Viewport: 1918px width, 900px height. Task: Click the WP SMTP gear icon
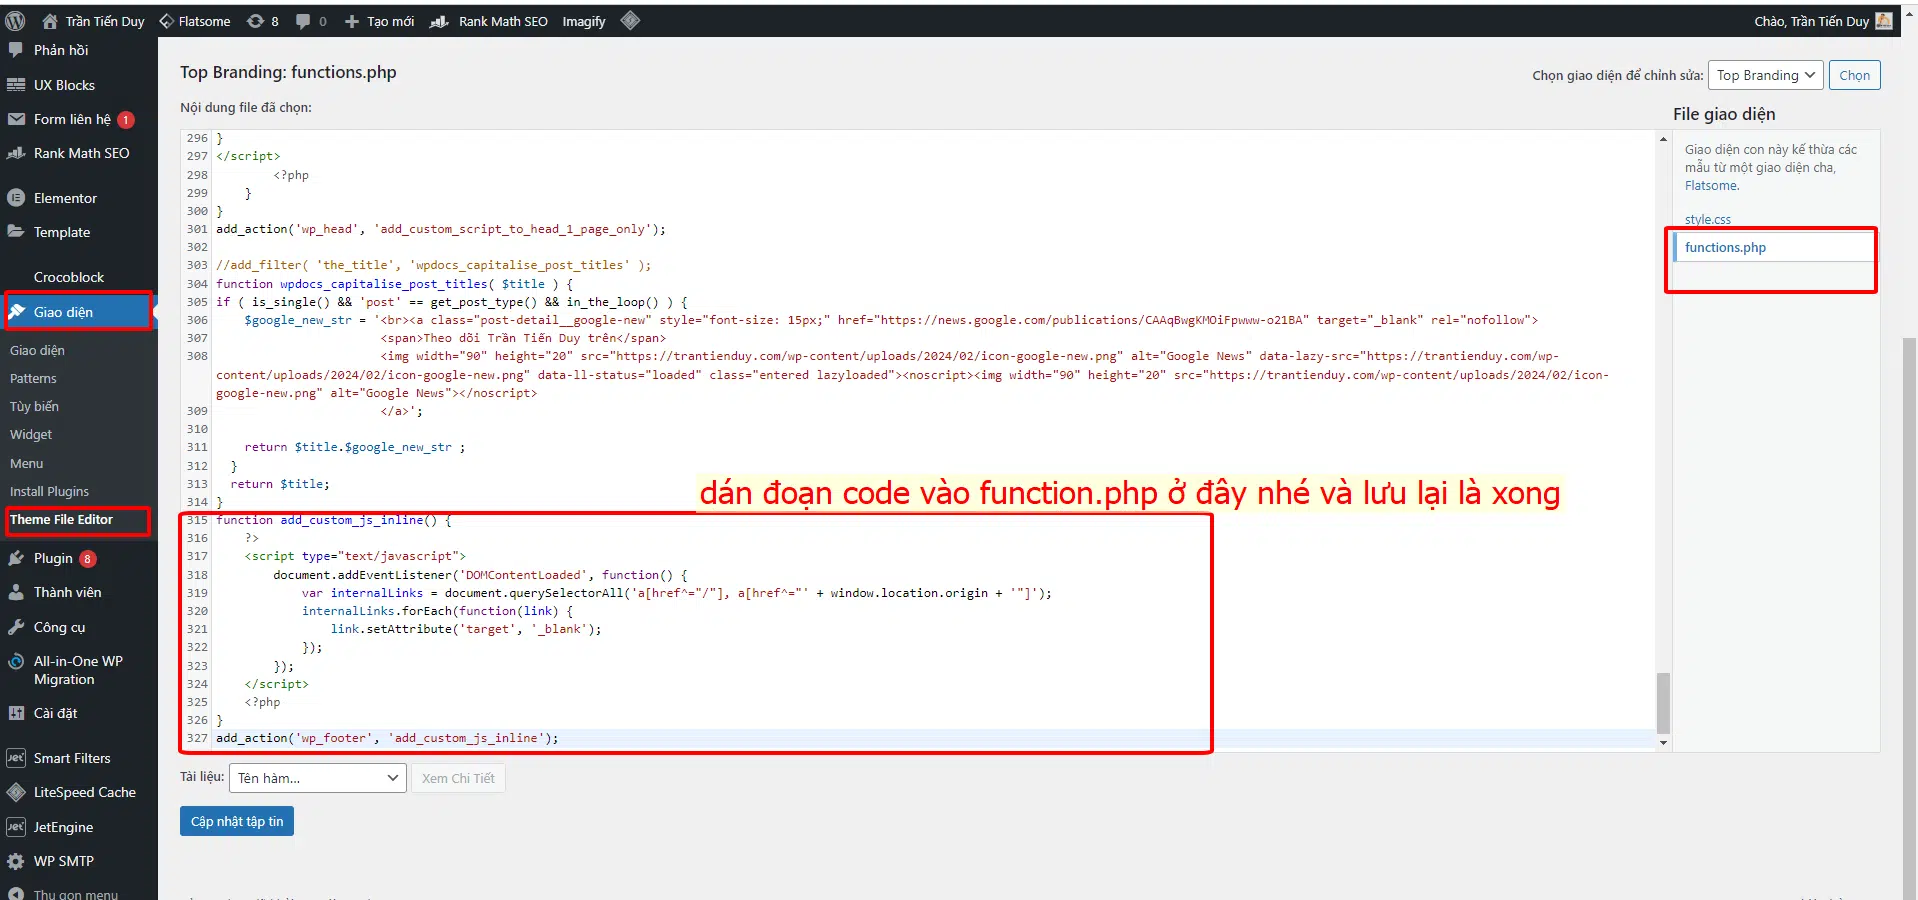click(x=16, y=861)
